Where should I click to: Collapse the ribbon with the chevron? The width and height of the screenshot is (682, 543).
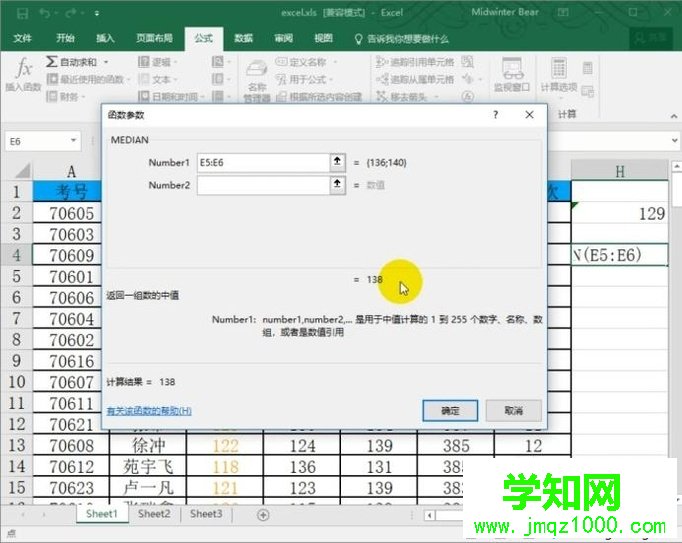tap(674, 116)
